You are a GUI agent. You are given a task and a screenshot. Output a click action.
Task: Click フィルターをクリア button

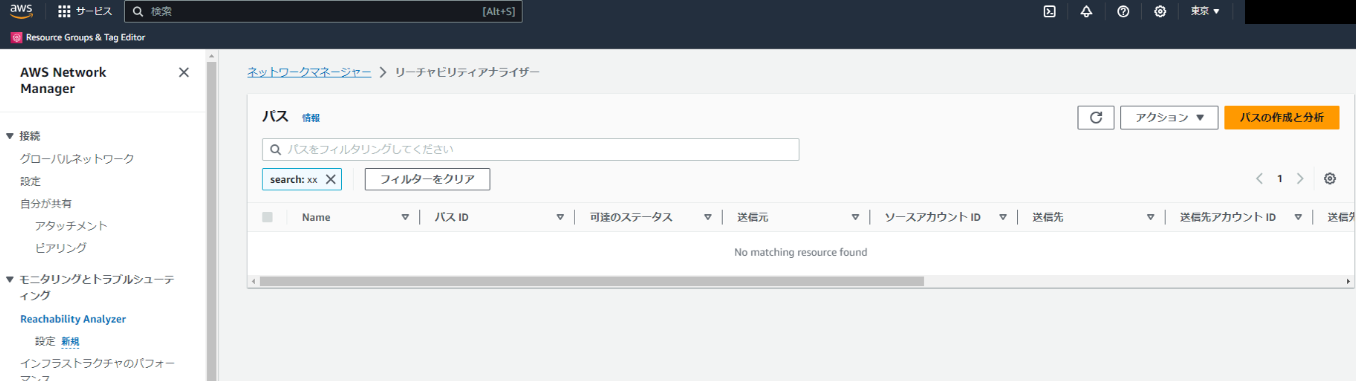pos(427,179)
